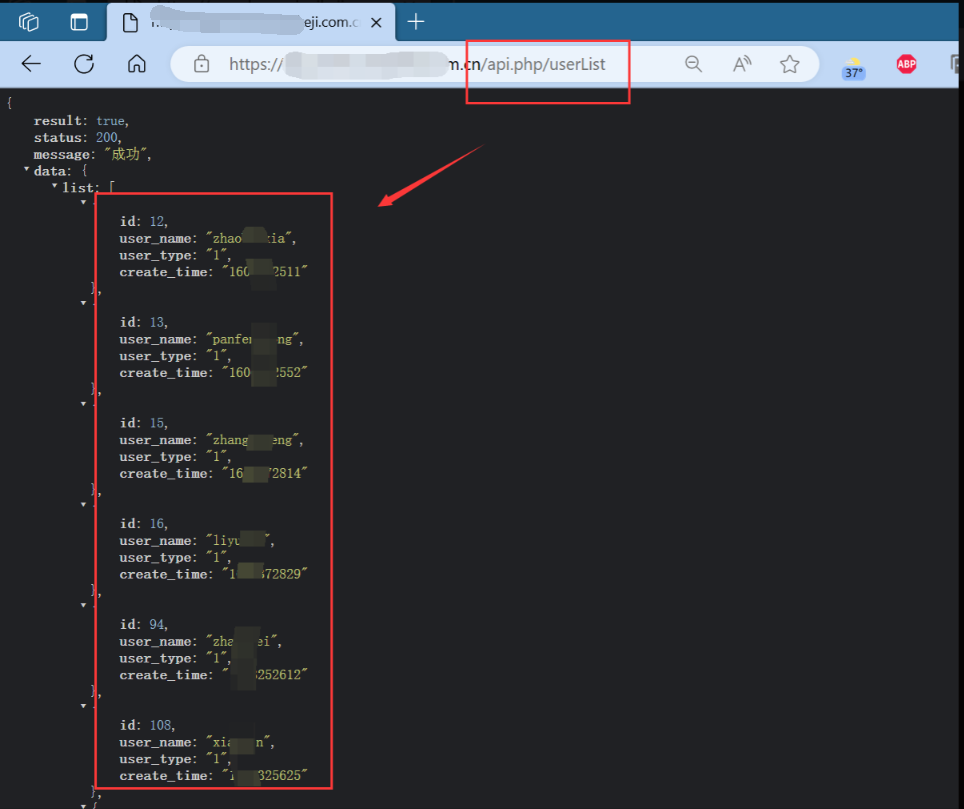Add this page to favorites
This screenshot has height=809, width=964.
point(789,64)
